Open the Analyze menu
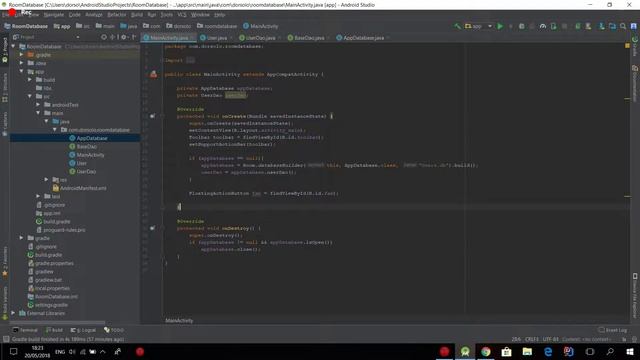The image size is (640, 360). pos(93,15)
